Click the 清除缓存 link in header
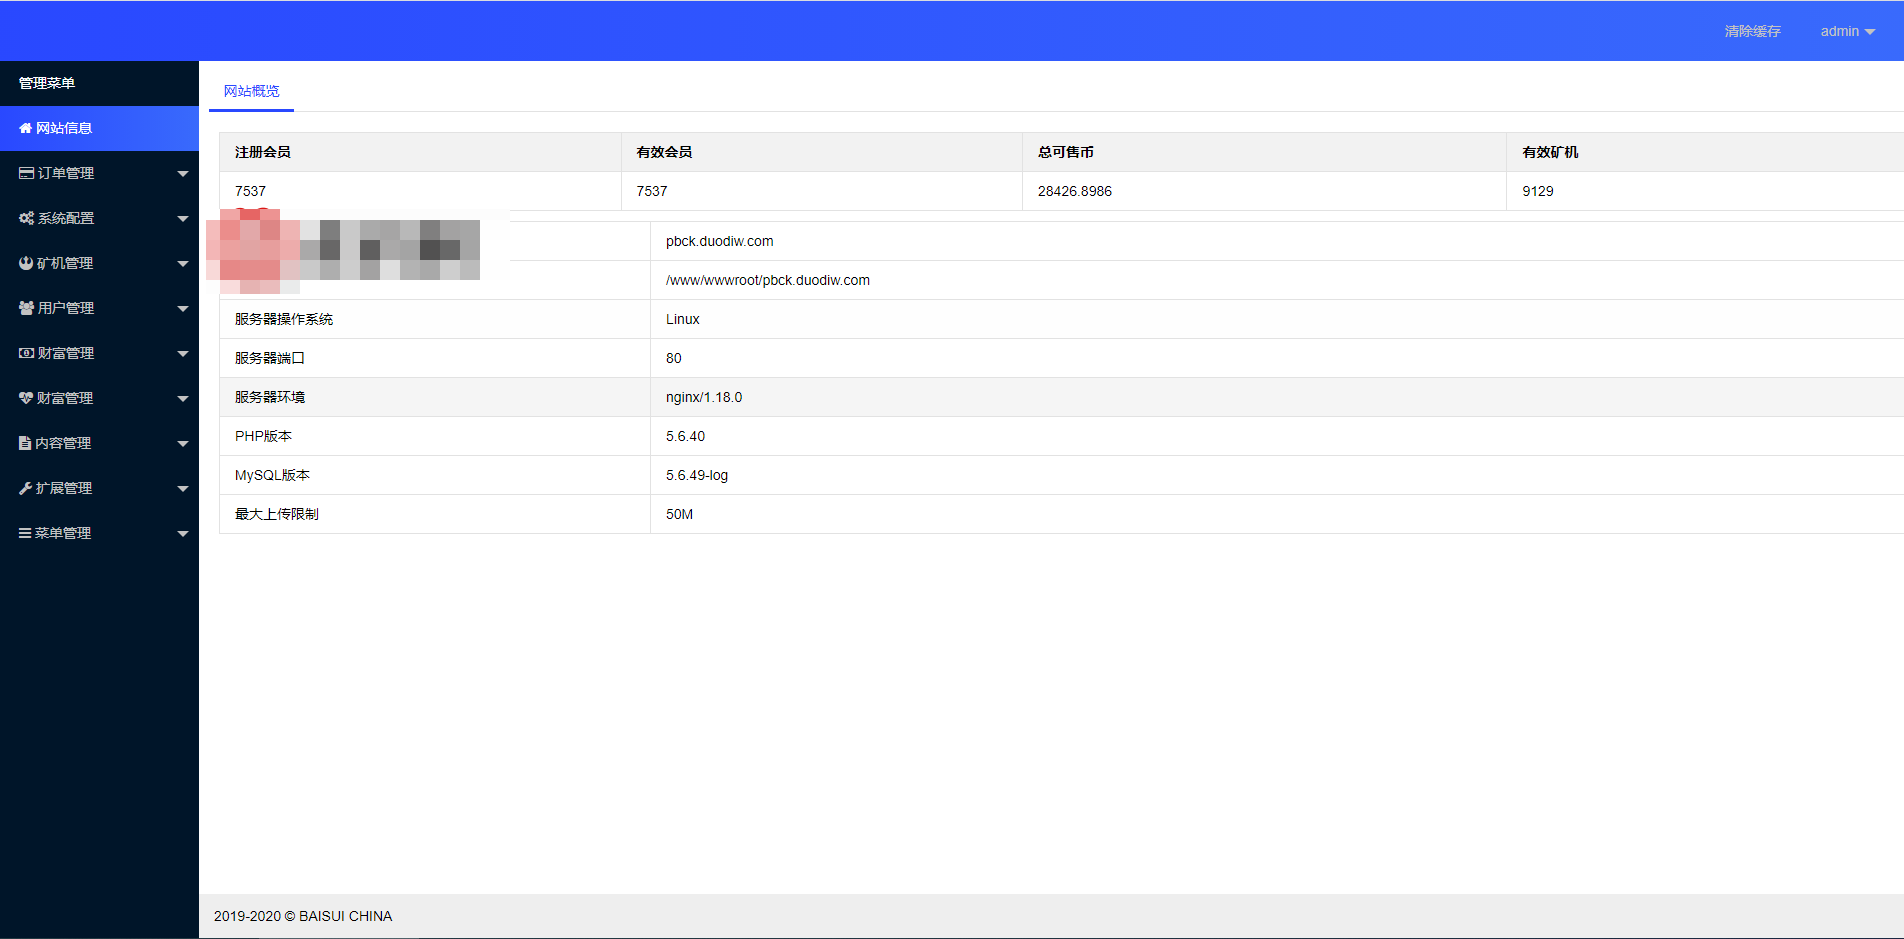The height and width of the screenshot is (939, 1904). (x=1752, y=31)
